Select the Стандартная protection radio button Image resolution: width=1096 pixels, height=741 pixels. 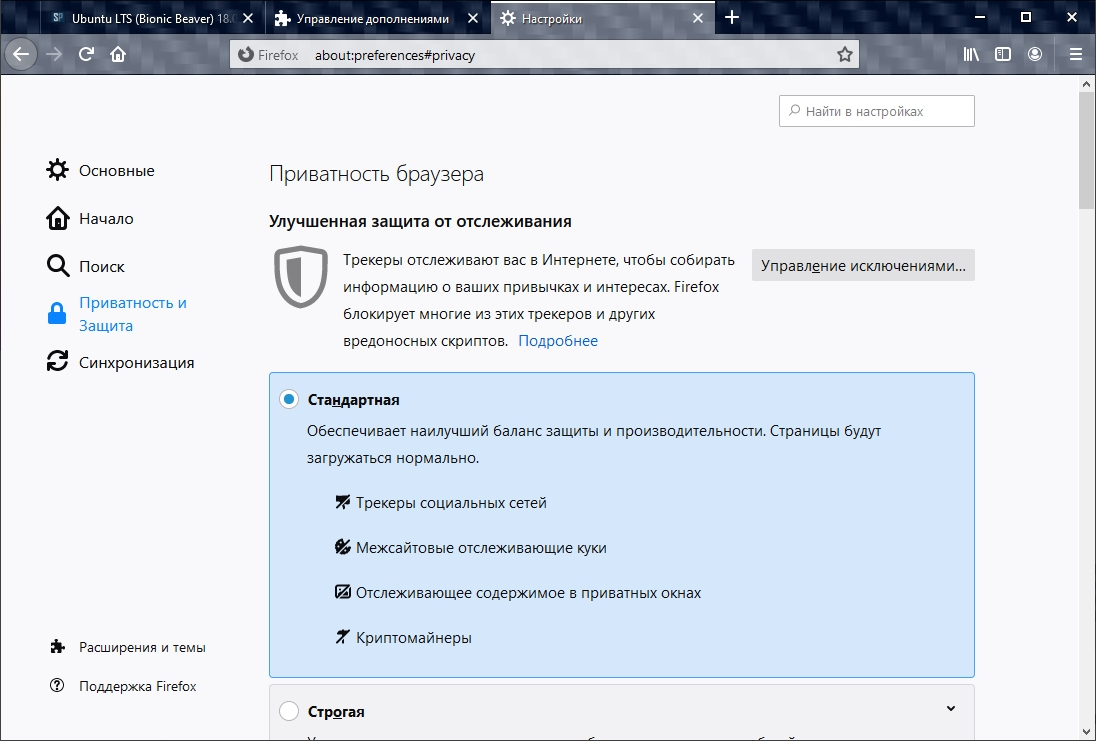pyautogui.click(x=289, y=400)
